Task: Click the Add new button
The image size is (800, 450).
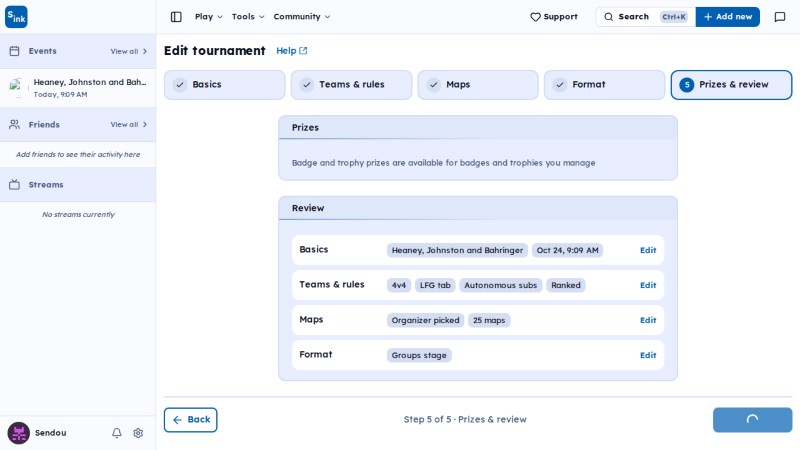Action: tap(728, 17)
